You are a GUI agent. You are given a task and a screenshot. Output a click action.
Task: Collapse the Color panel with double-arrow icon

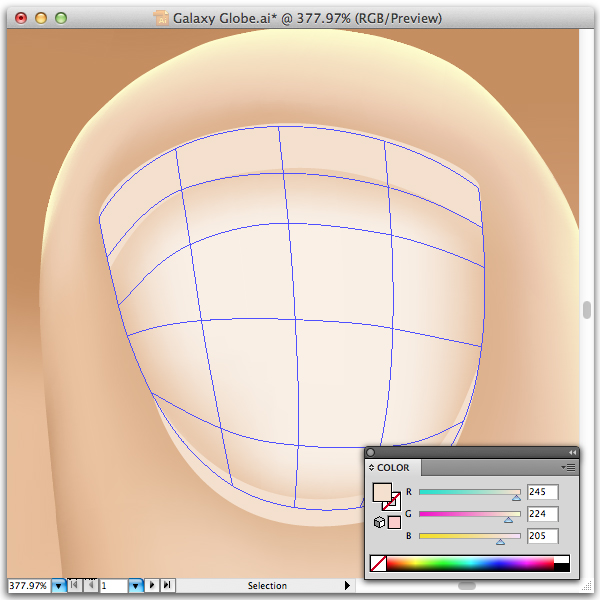572,453
